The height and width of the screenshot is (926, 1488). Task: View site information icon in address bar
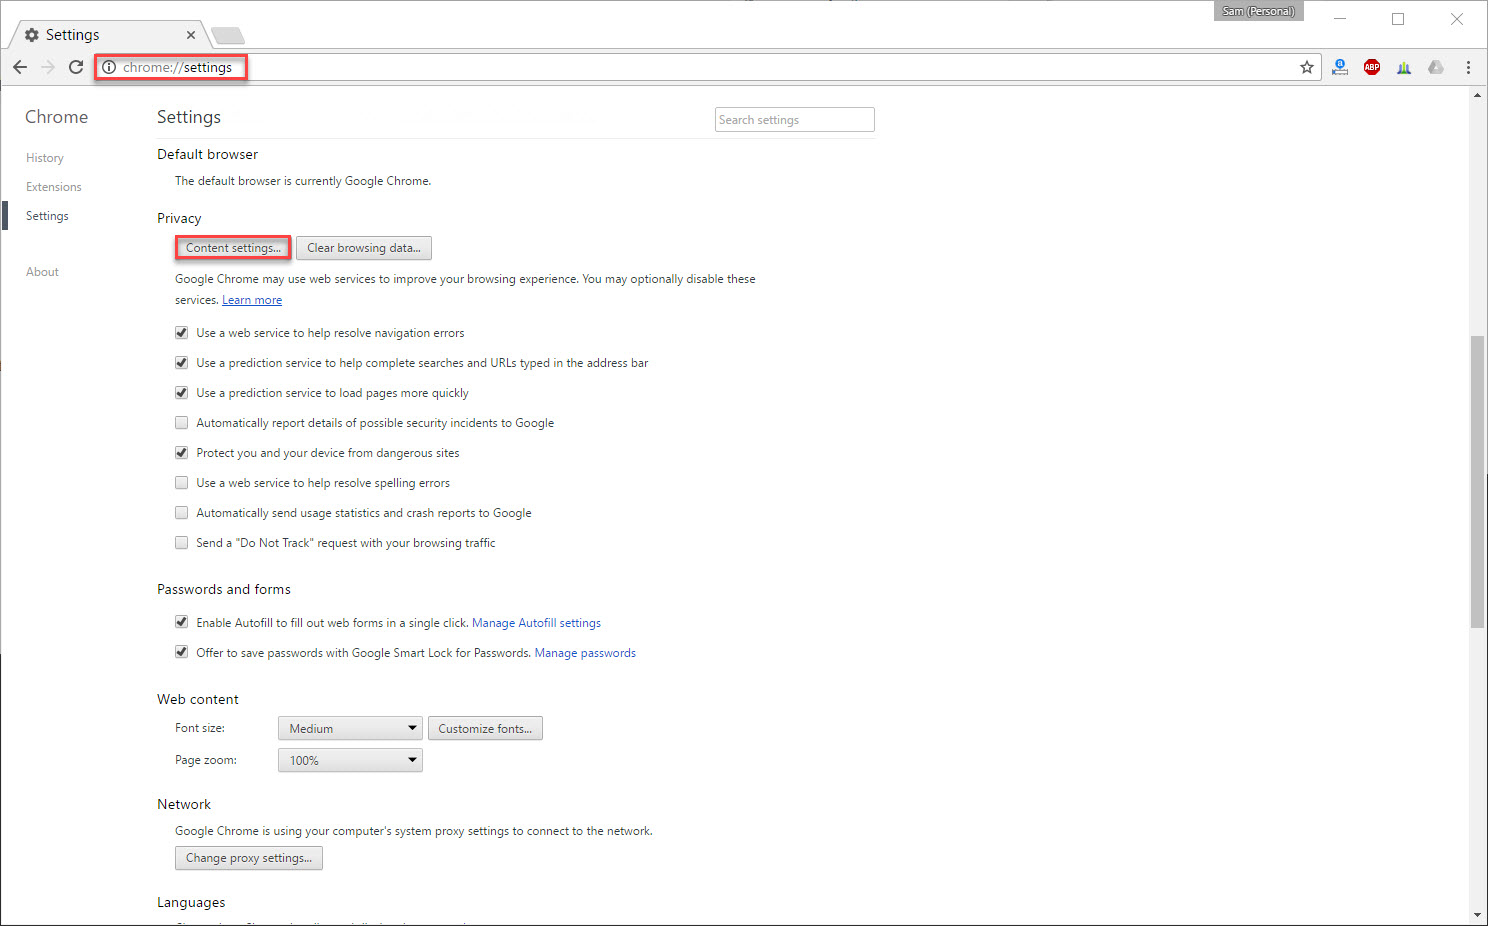click(109, 67)
